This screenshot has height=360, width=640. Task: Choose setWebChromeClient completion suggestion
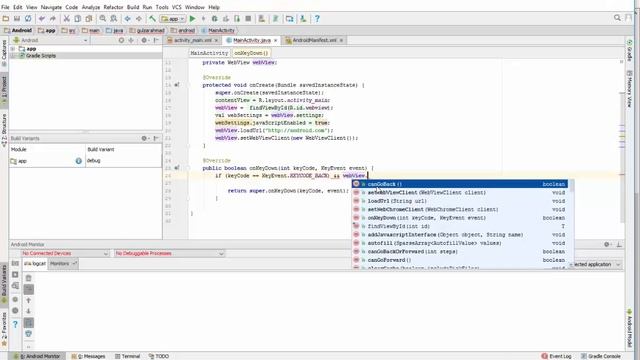coord(460,209)
